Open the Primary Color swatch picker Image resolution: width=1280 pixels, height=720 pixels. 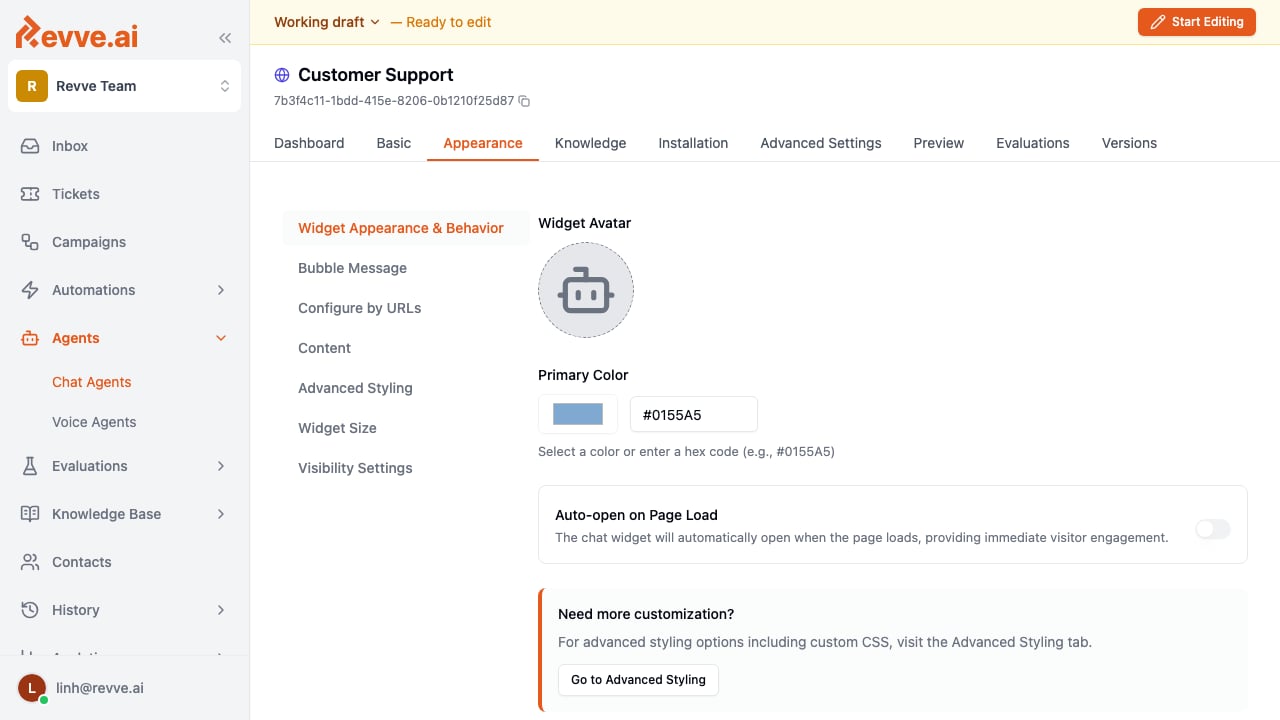click(578, 414)
